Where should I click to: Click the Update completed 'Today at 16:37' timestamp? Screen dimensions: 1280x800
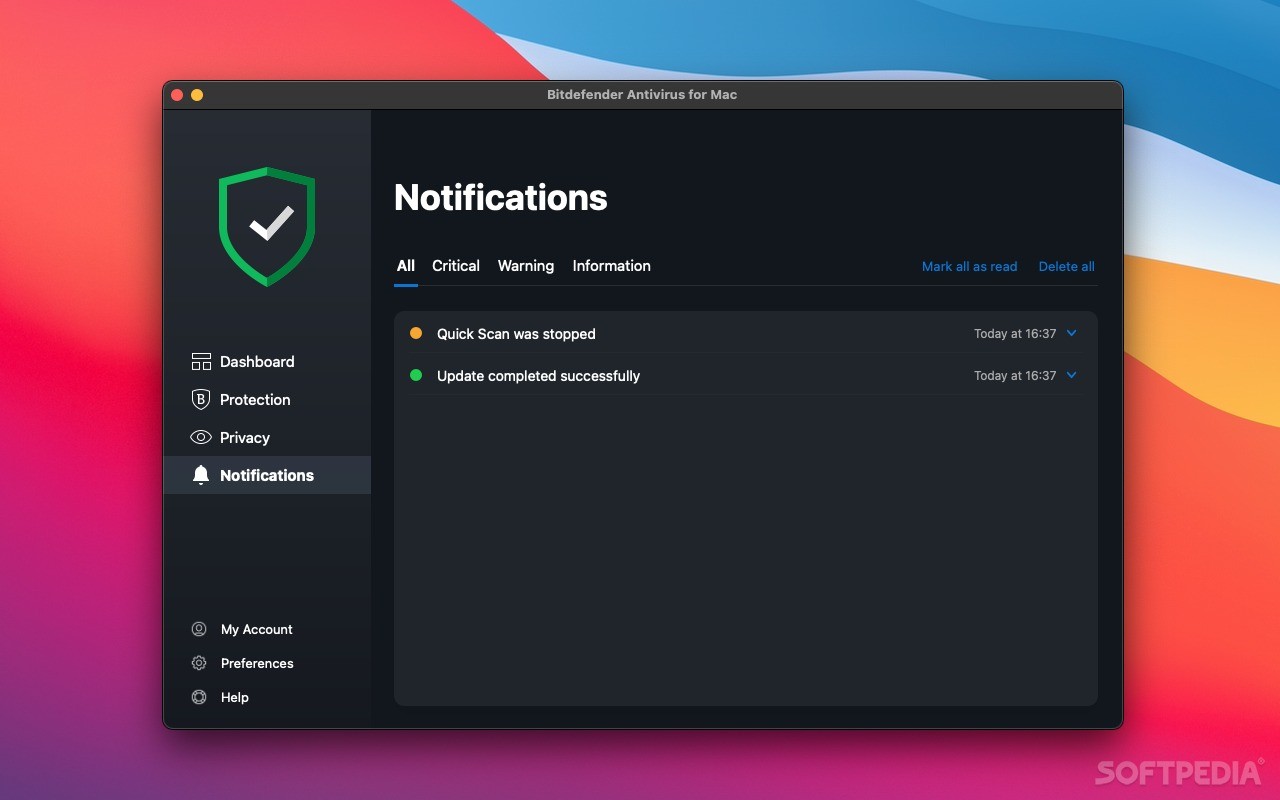click(x=1015, y=376)
